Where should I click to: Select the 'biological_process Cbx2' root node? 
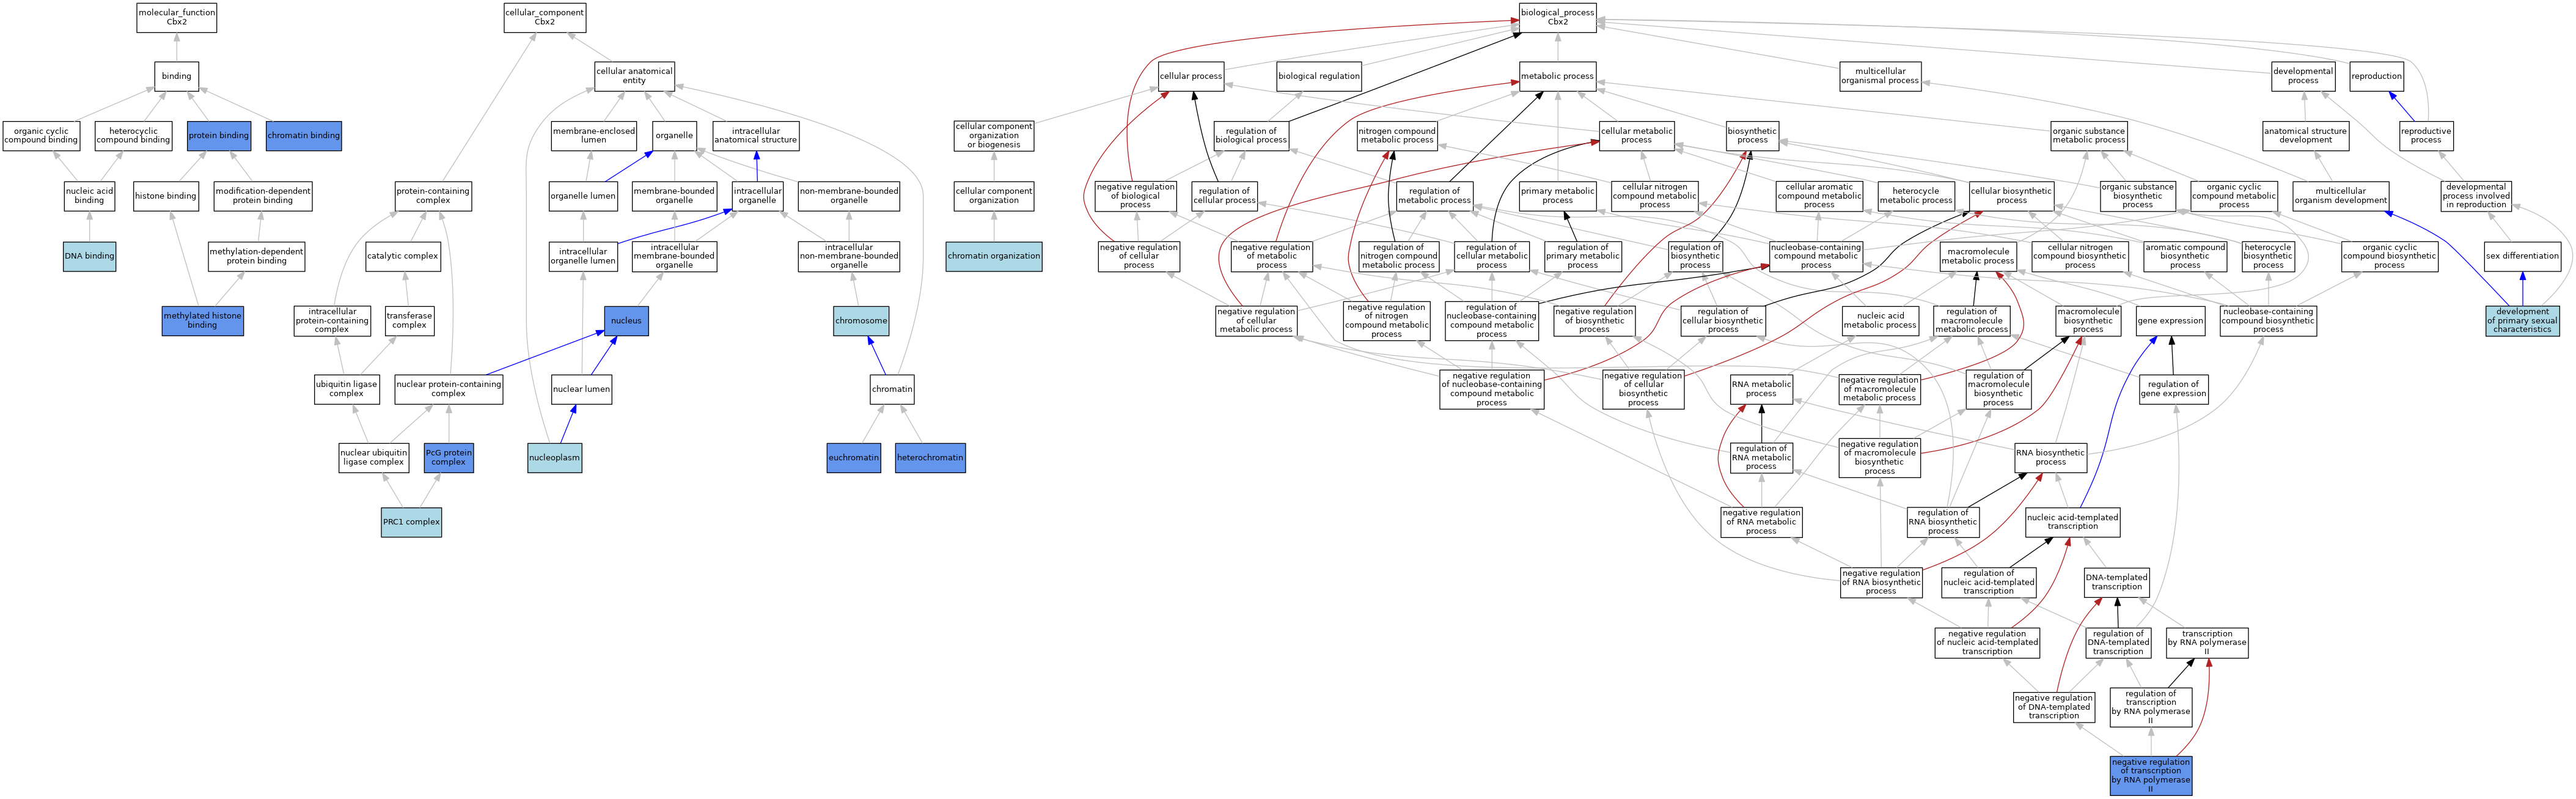(x=1557, y=17)
